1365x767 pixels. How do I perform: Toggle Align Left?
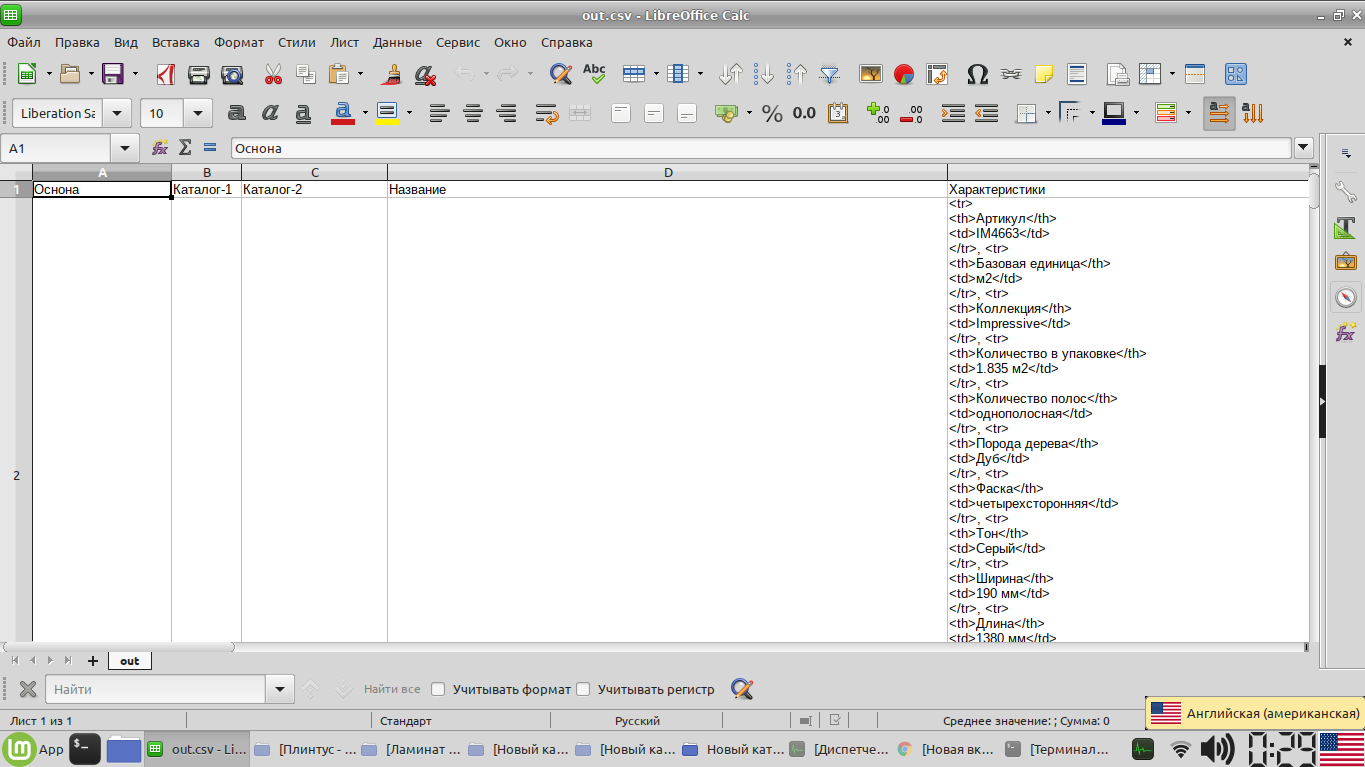[x=439, y=113]
